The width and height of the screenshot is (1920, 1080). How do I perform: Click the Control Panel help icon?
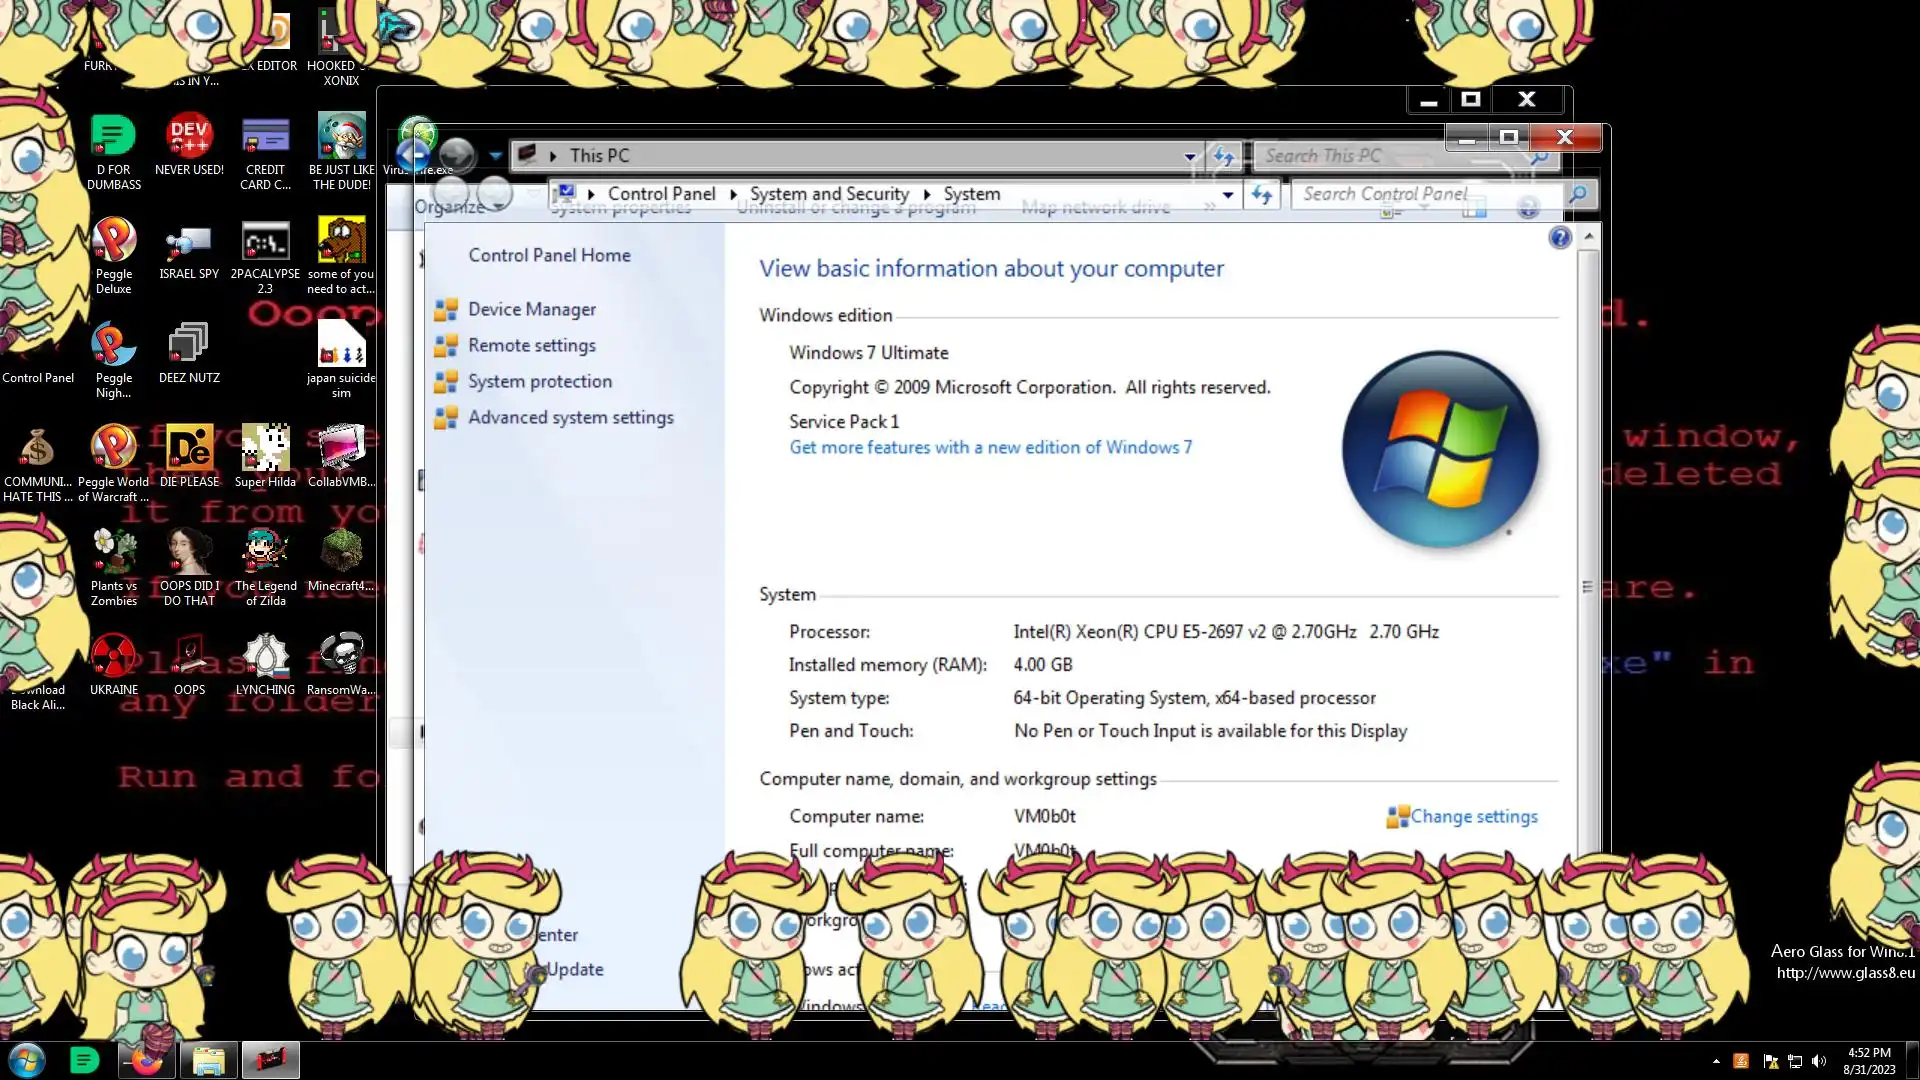[1559, 238]
